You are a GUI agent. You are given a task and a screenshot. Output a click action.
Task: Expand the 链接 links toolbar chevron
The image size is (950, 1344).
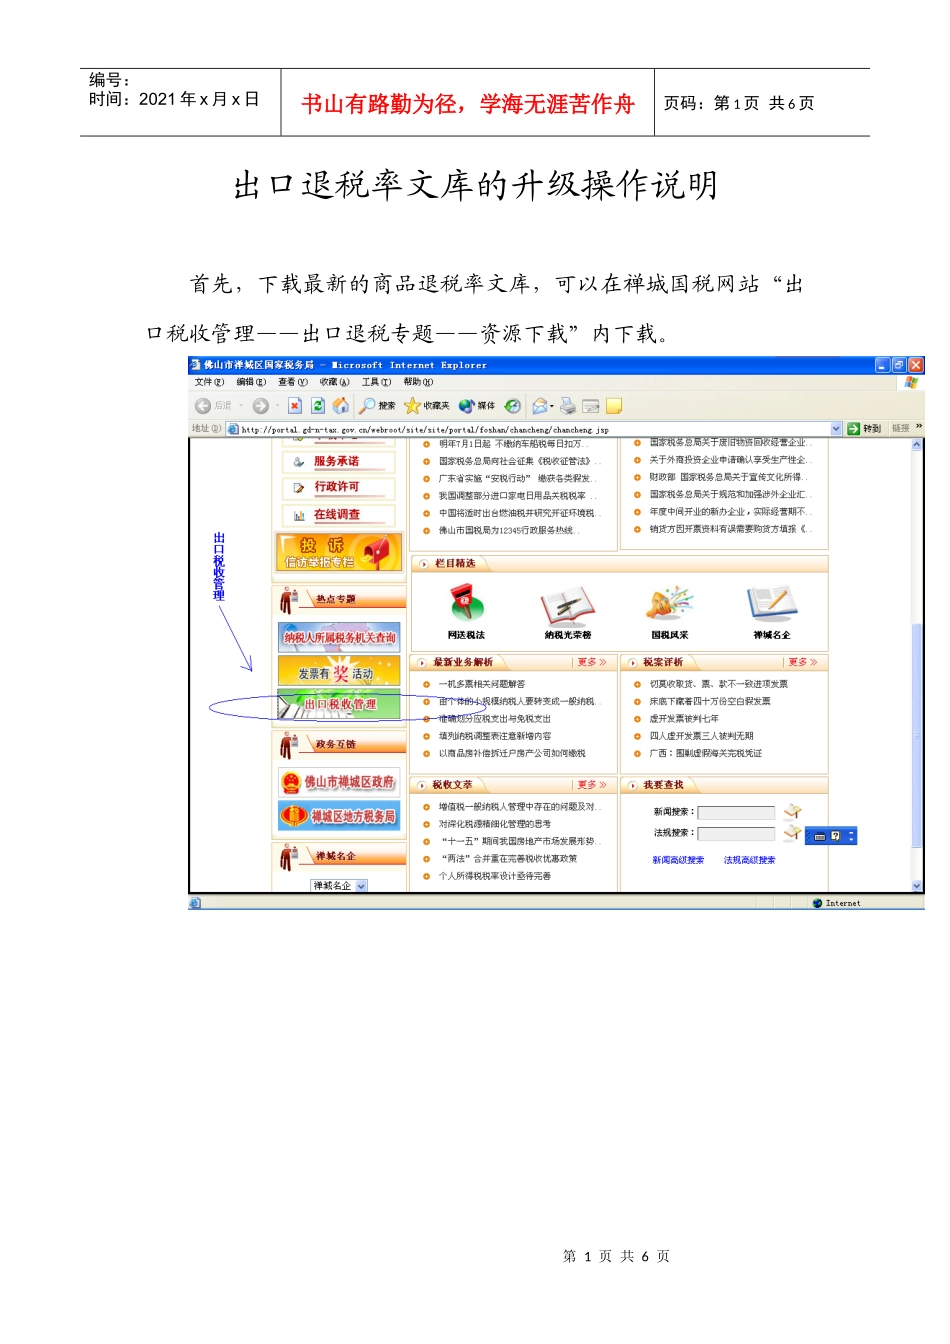pyautogui.click(x=919, y=427)
